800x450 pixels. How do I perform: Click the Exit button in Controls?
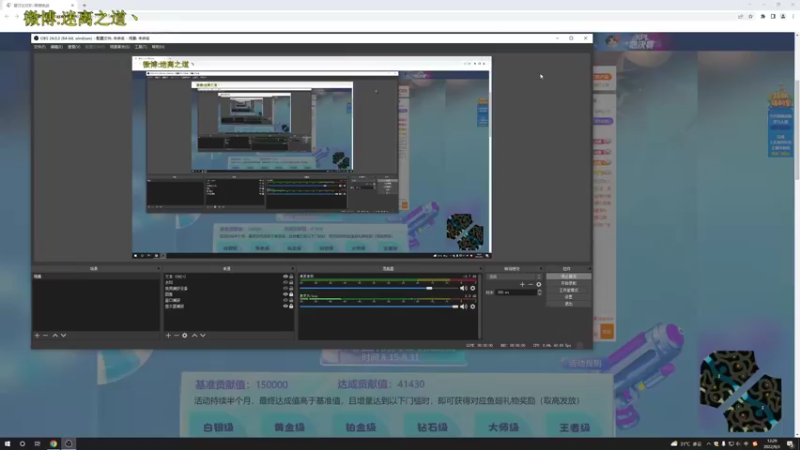tap(569, 304)
